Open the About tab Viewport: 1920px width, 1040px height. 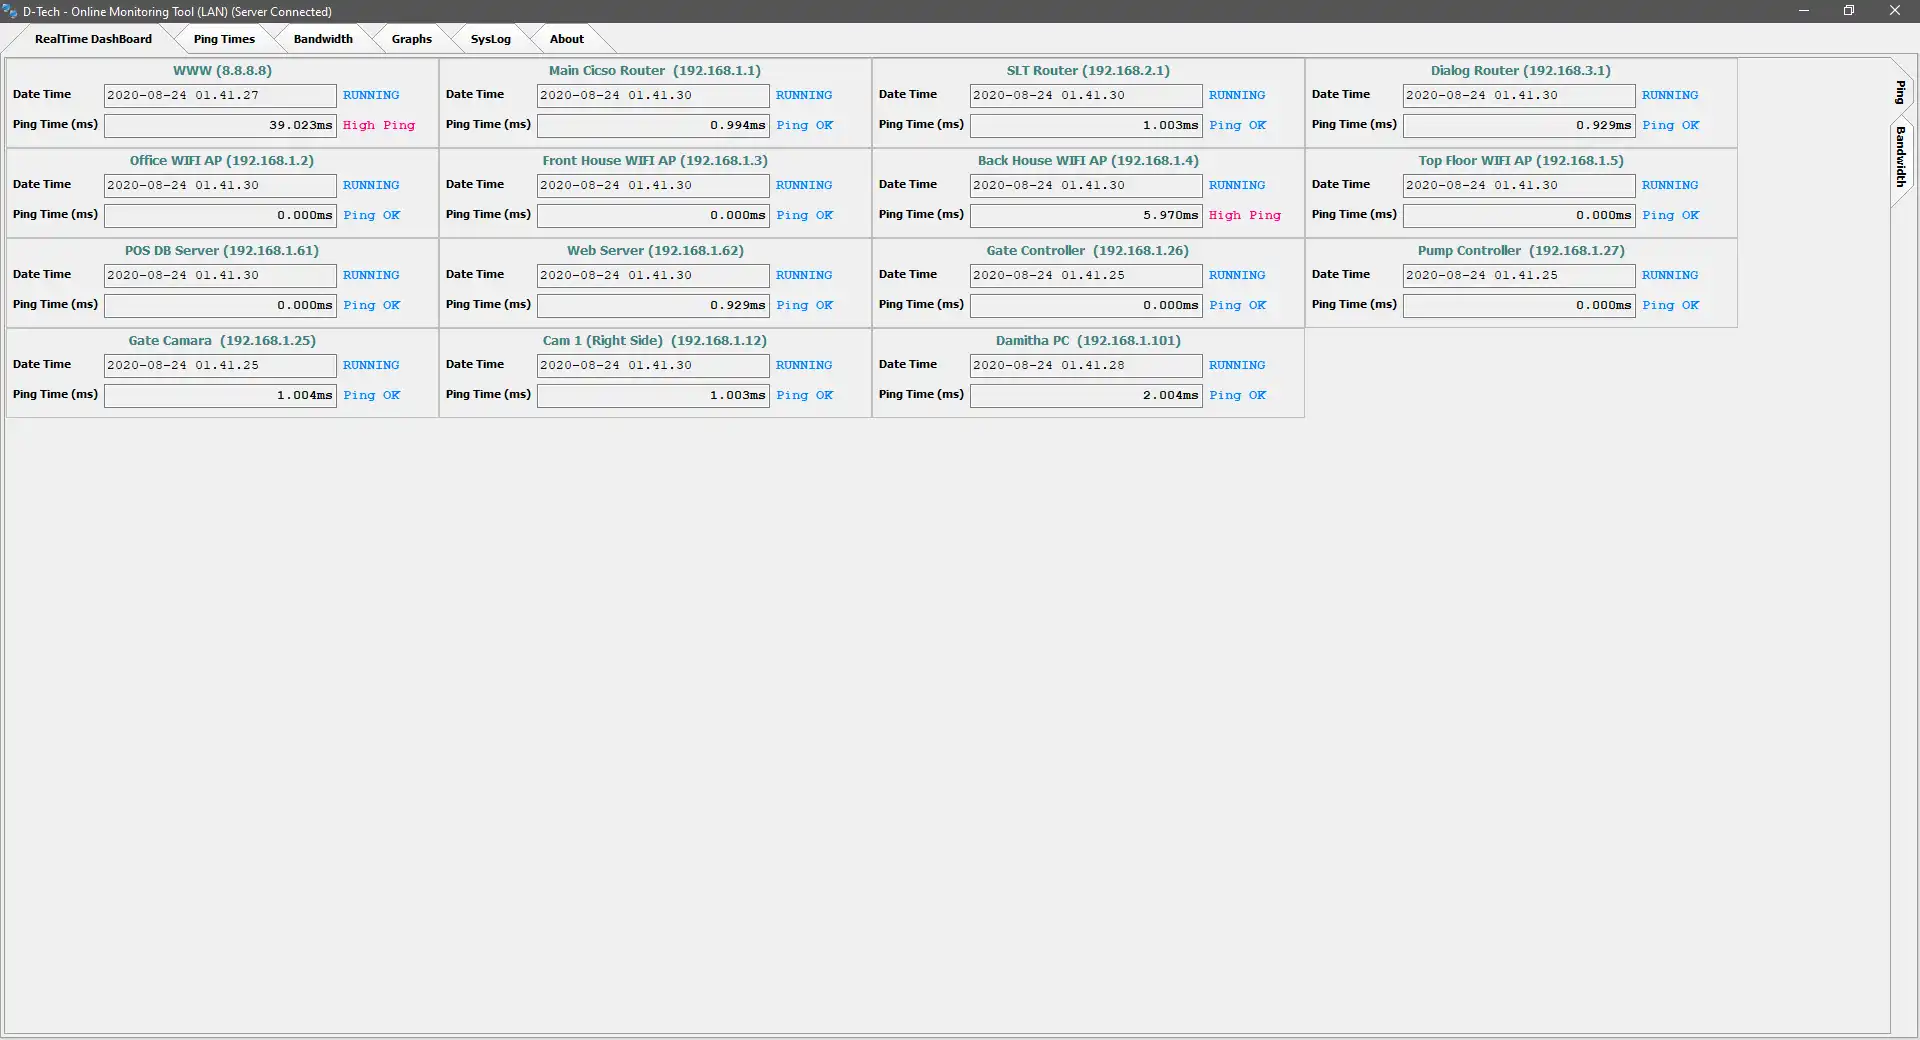(x=566, y=39)
